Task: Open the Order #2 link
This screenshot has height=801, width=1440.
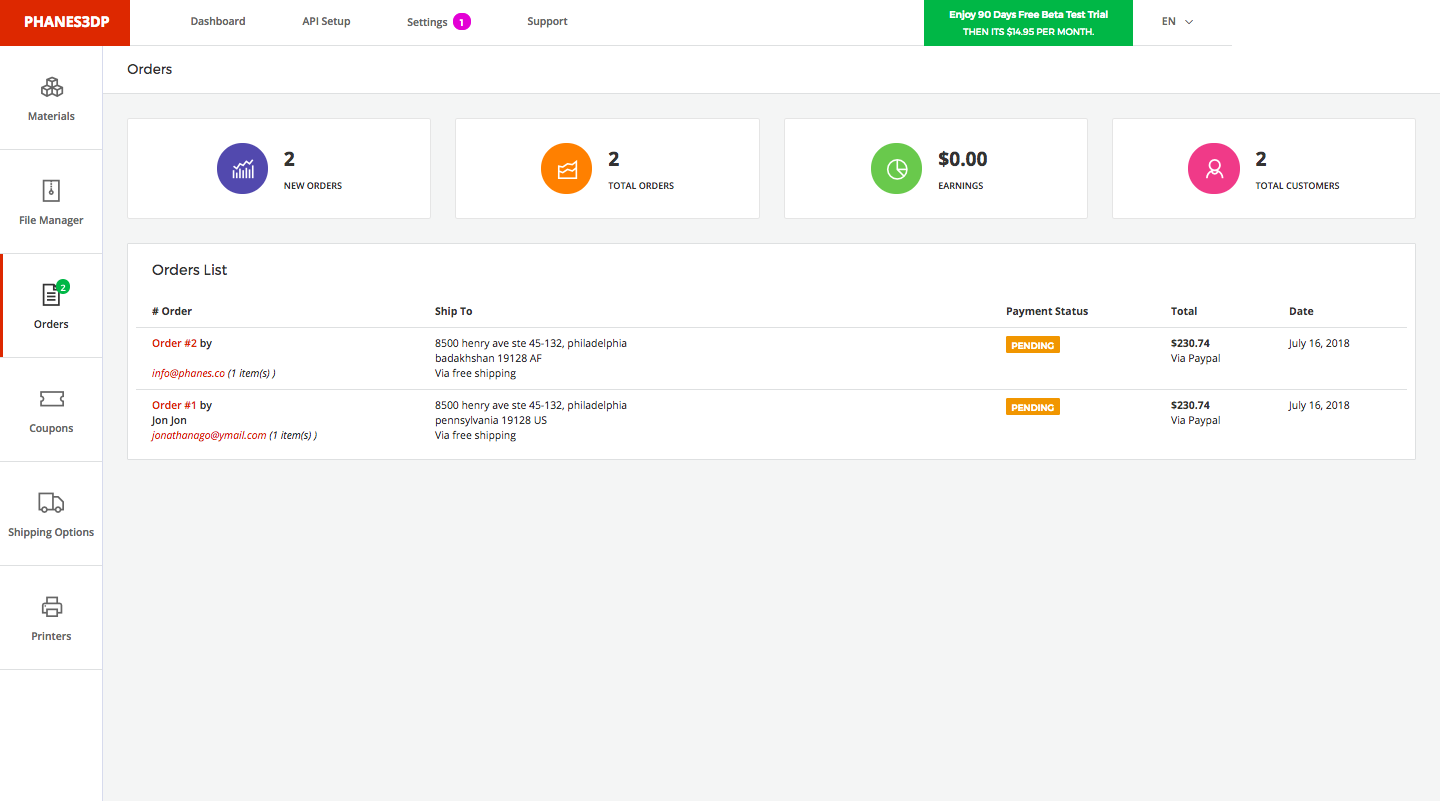Action: coord(174,343)
